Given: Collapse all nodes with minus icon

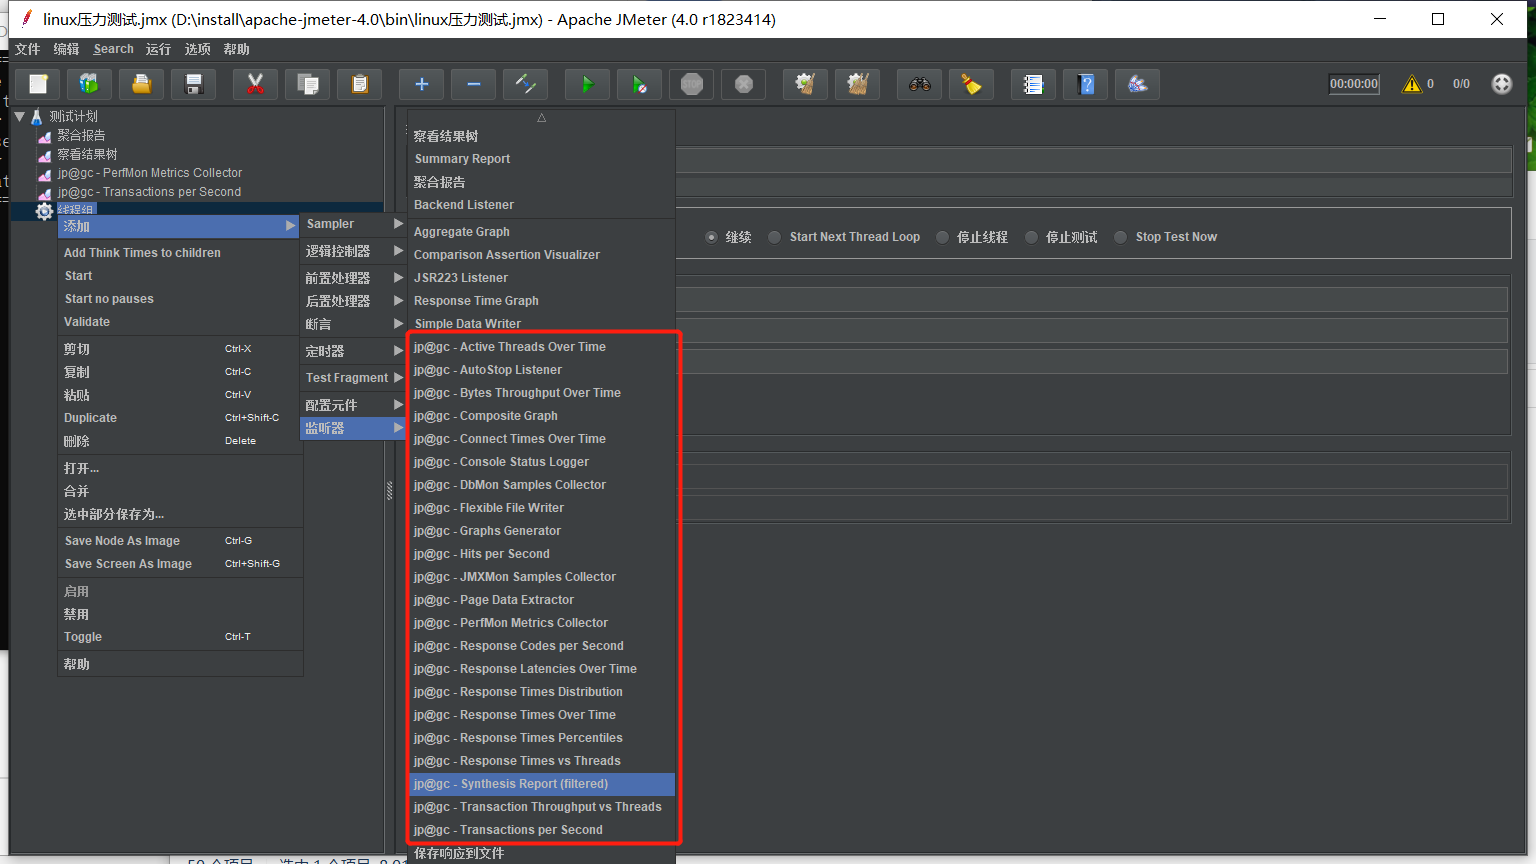Looking at the screenshot, I should (474, 85).
